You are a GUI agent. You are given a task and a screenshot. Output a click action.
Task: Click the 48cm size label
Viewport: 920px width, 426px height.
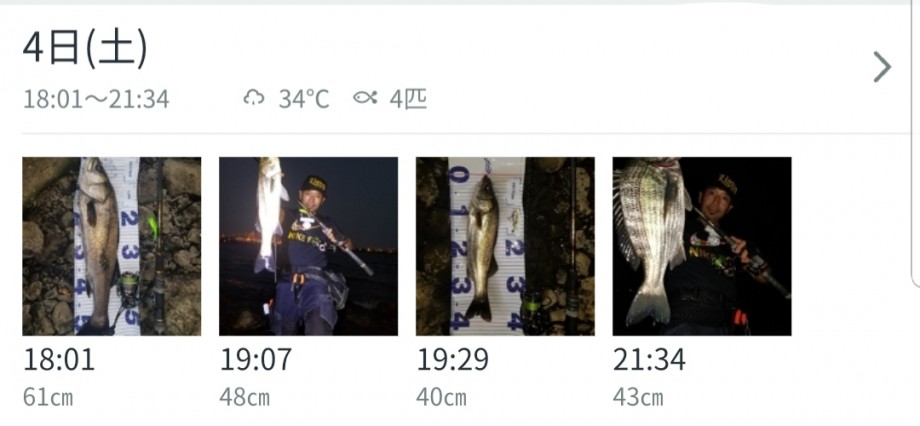tap(245, 397)
